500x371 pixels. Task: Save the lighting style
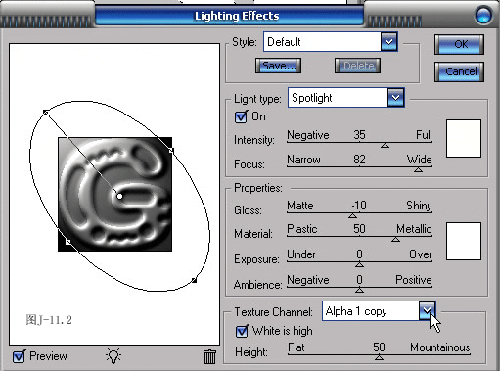278,66
